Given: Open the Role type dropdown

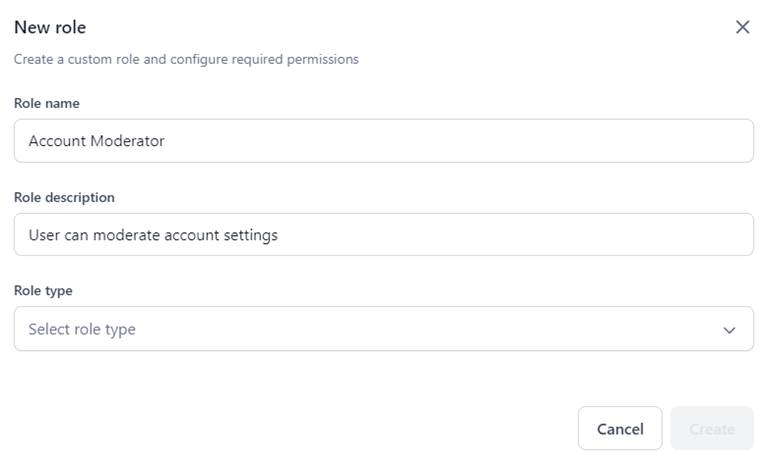Looking at the screenshot, I should (x=383, y=329).
